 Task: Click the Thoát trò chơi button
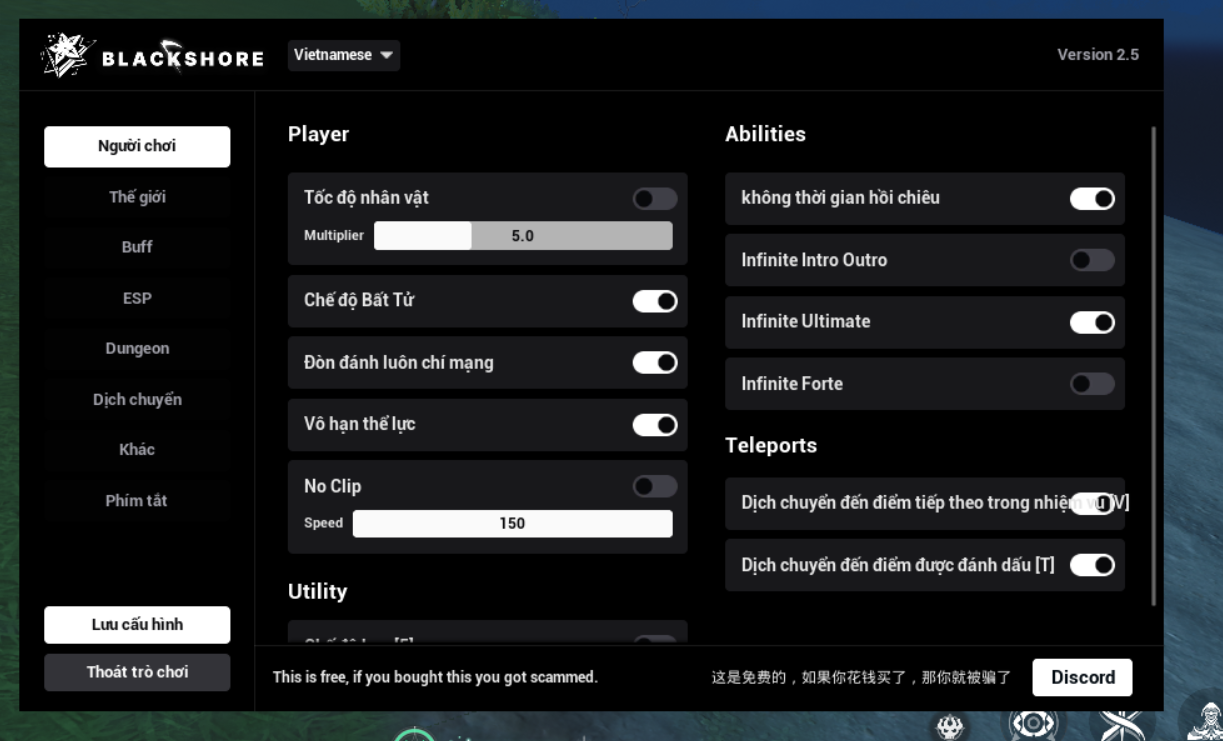click(137, 672)
